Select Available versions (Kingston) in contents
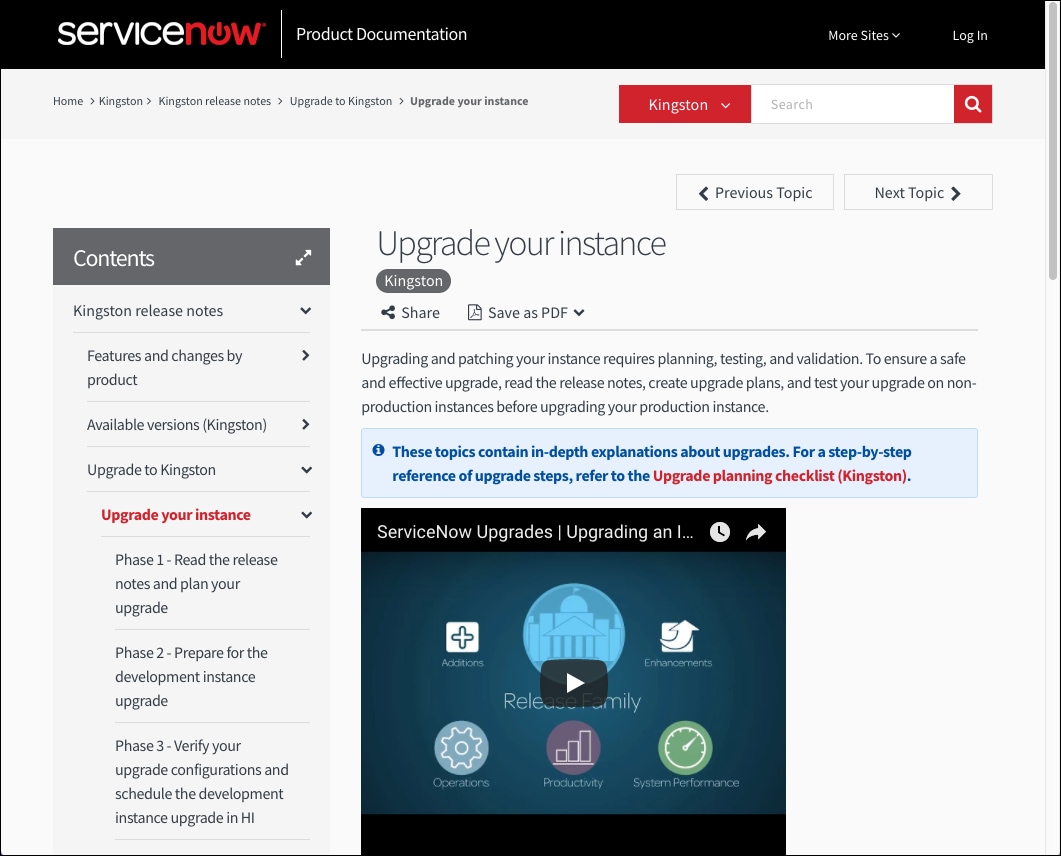Image resolution: width=1061 pixels, height=856 pixels. (x=177, y=424)
